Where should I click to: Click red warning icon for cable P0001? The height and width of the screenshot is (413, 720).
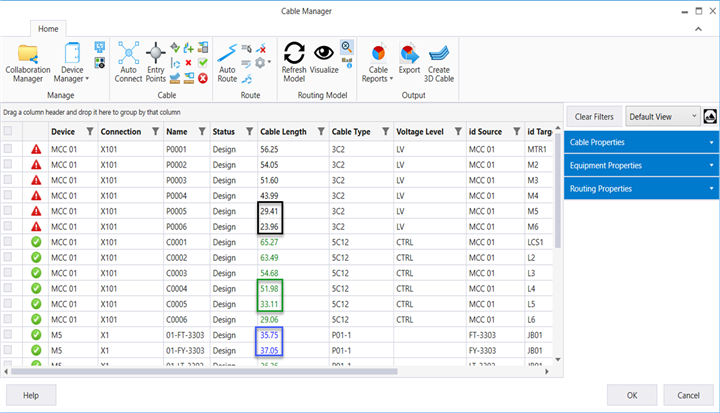(36, 149)
